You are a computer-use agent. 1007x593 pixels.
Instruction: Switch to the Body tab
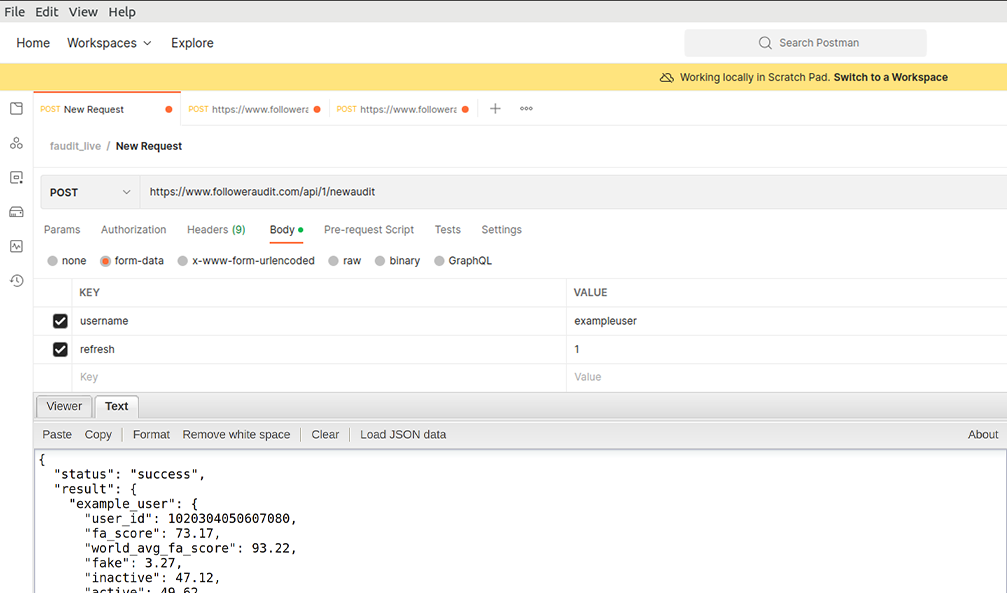(286, 230)
